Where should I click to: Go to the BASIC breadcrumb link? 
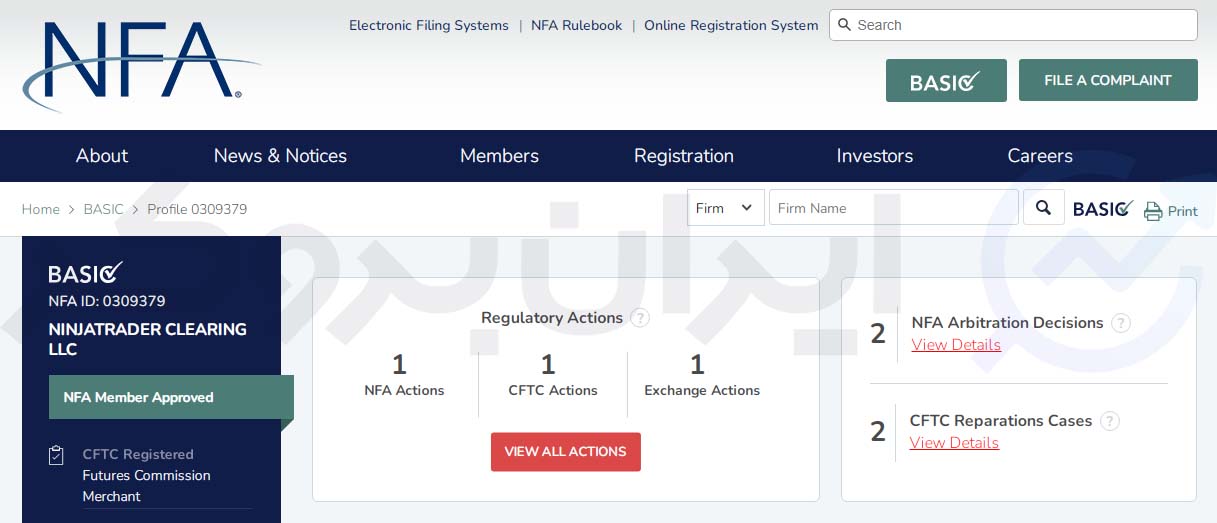coord(103,209)
